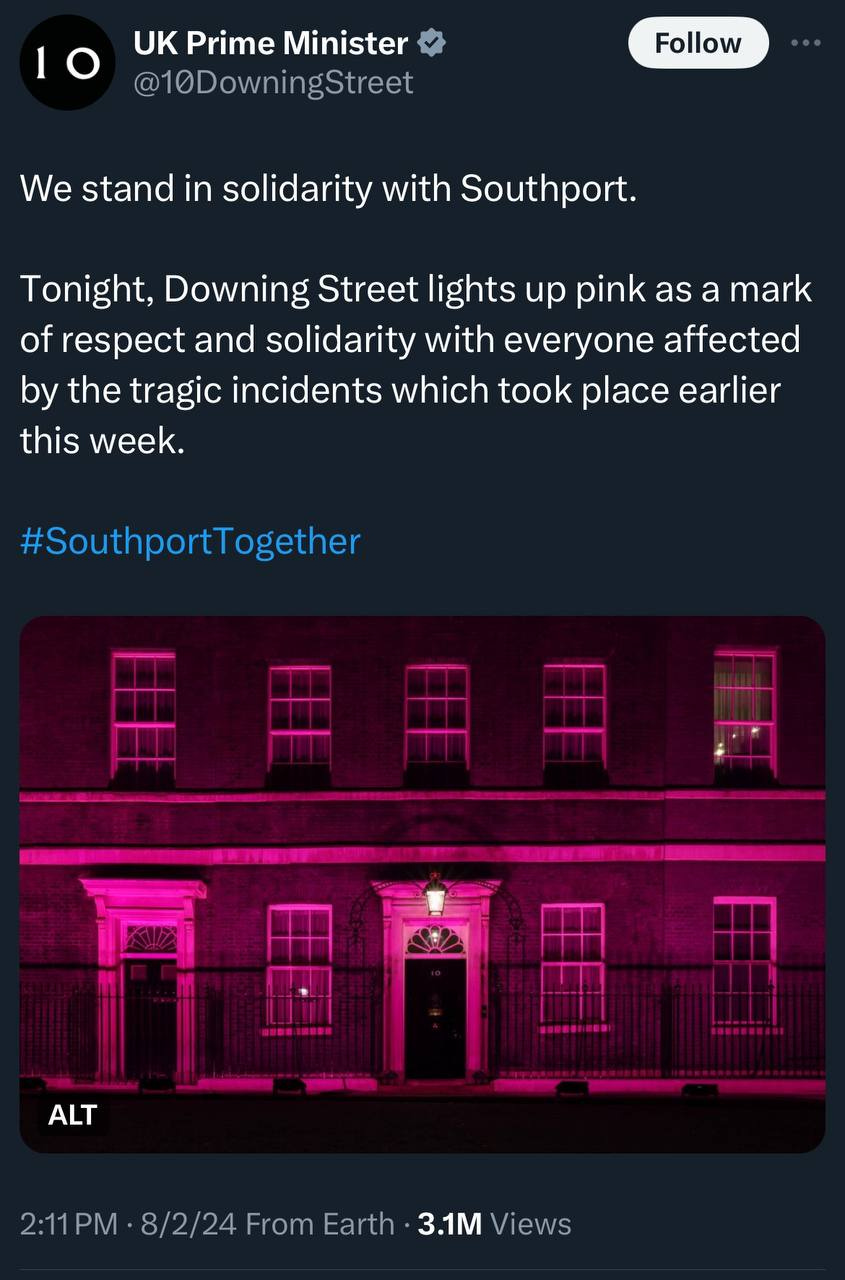Image resolution: width=845 pixels, height=1280 pixels.
Task: Click the paragraph starting 'Tonight, Downing Street'
Action: (x=416, y=365)
